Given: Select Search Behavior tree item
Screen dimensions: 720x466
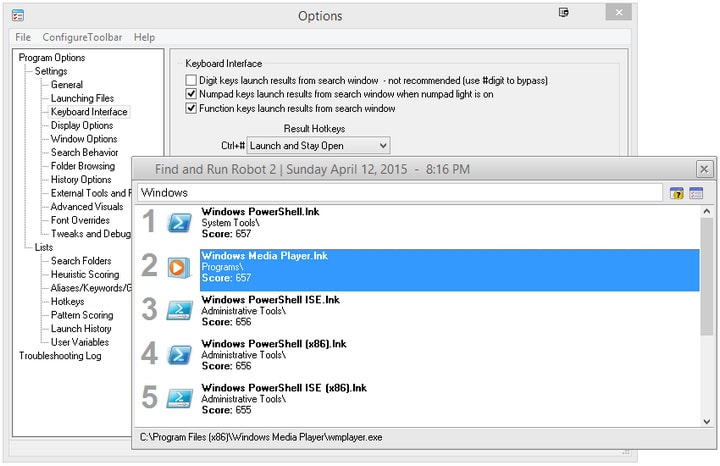Looking at the screenshot, I should click(84, 152).
